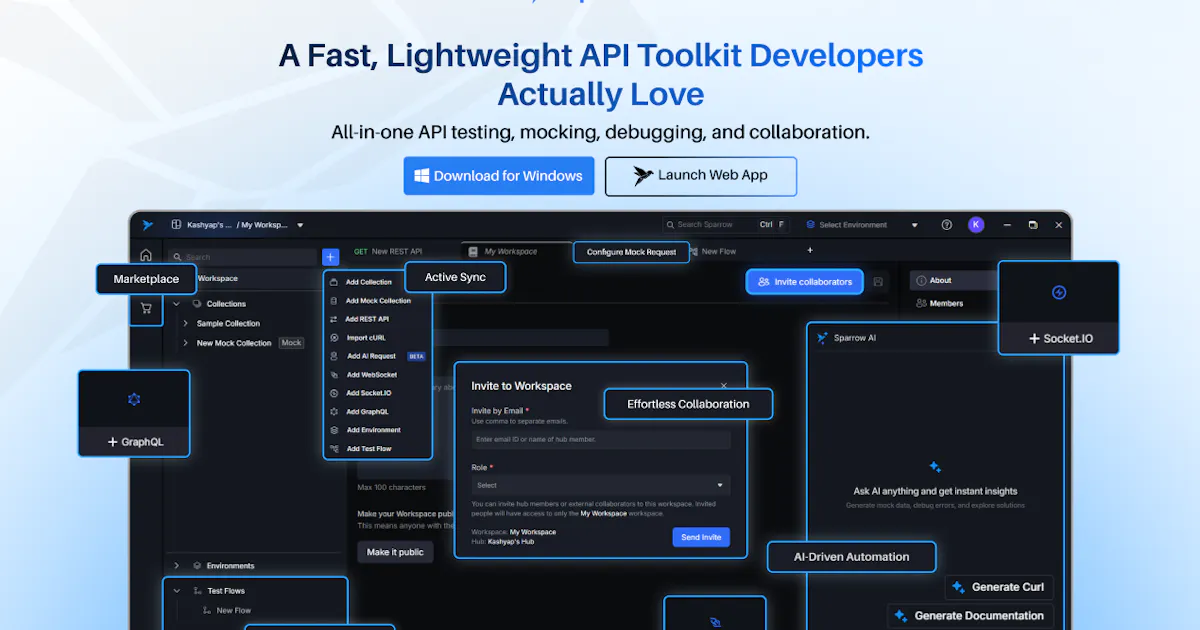This screenshot has height=630, width=1200.
Task: Open the K user avatar menu
Action: (976, 225)
